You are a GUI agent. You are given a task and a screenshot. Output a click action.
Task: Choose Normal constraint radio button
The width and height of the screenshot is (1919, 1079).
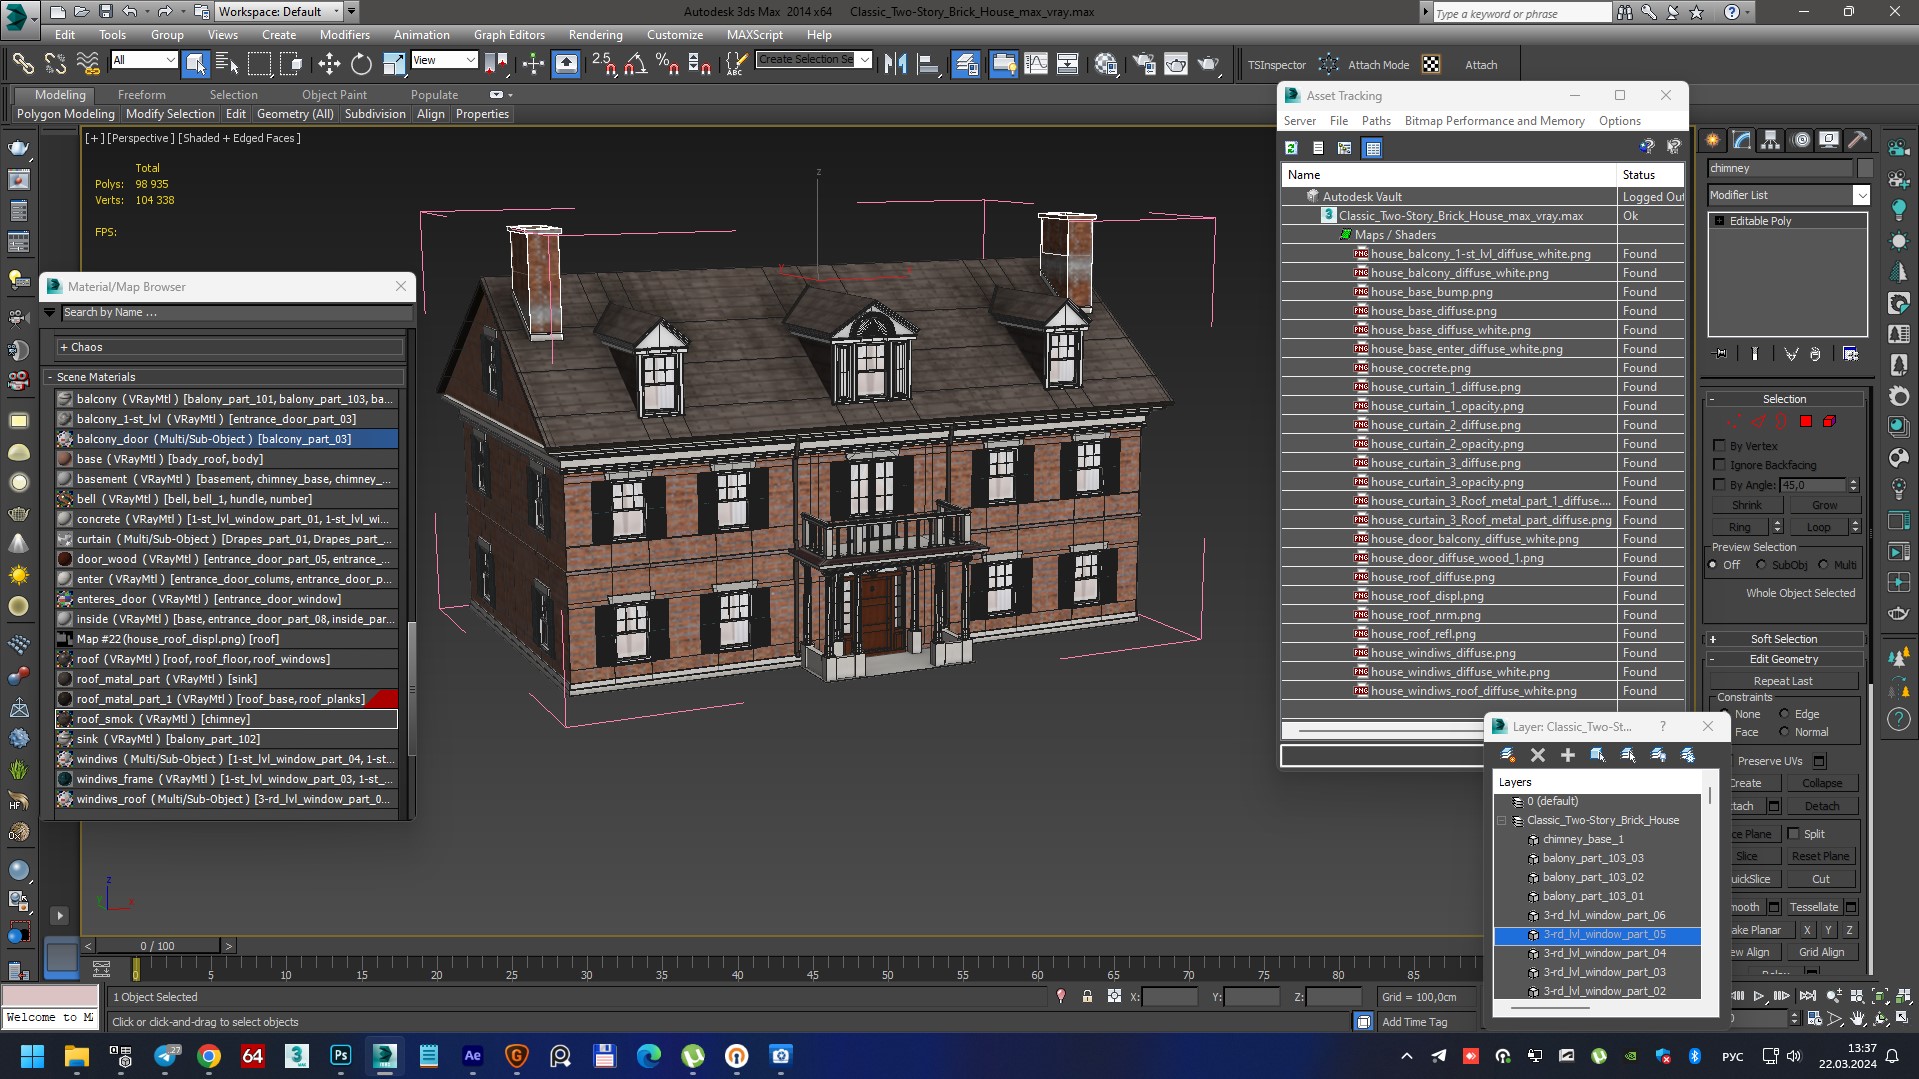1784,732
